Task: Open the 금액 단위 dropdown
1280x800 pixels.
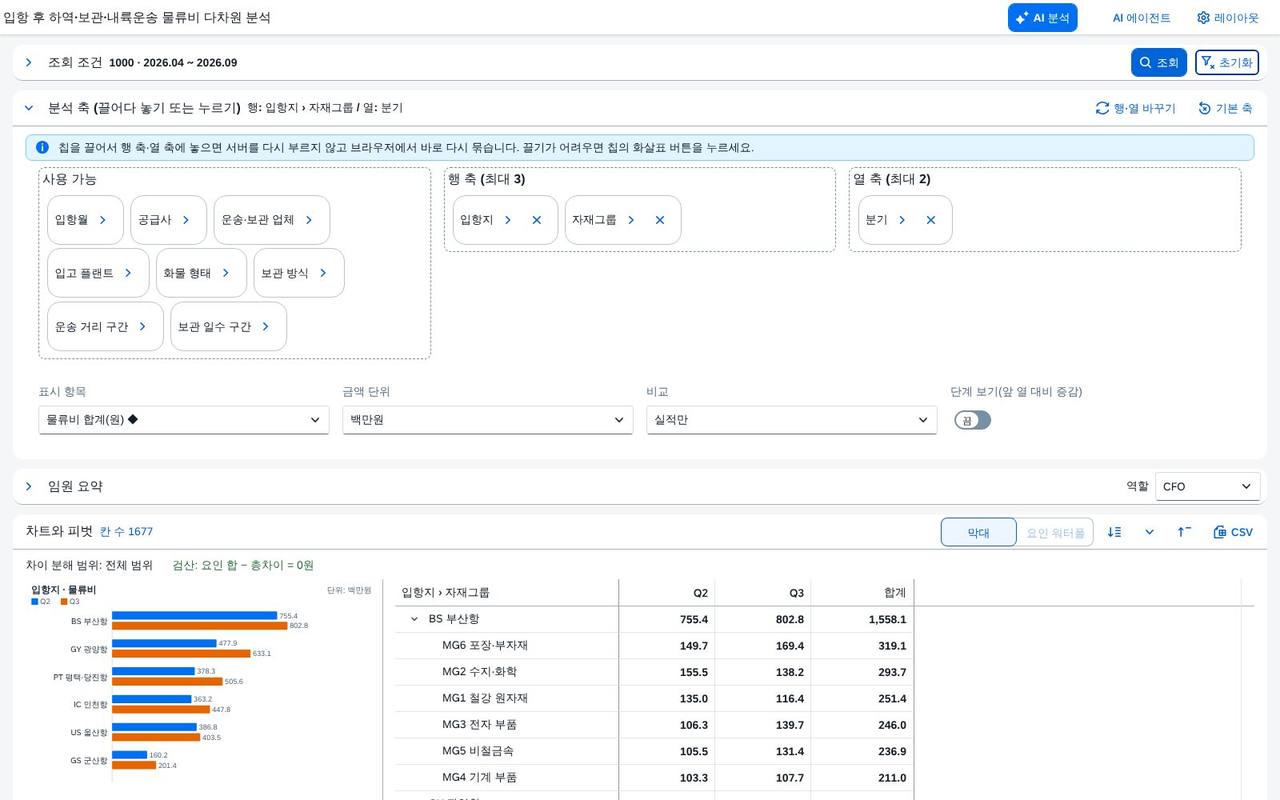Action: 488,420
